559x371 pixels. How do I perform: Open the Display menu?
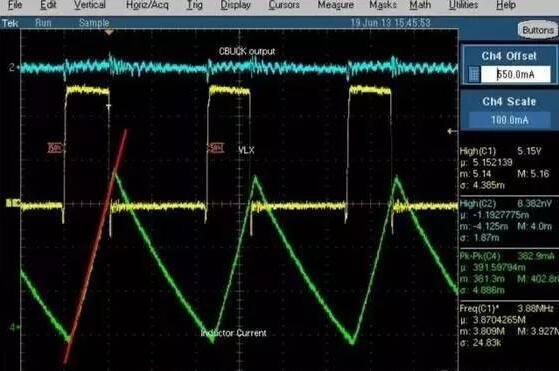[x=236, y=5]
